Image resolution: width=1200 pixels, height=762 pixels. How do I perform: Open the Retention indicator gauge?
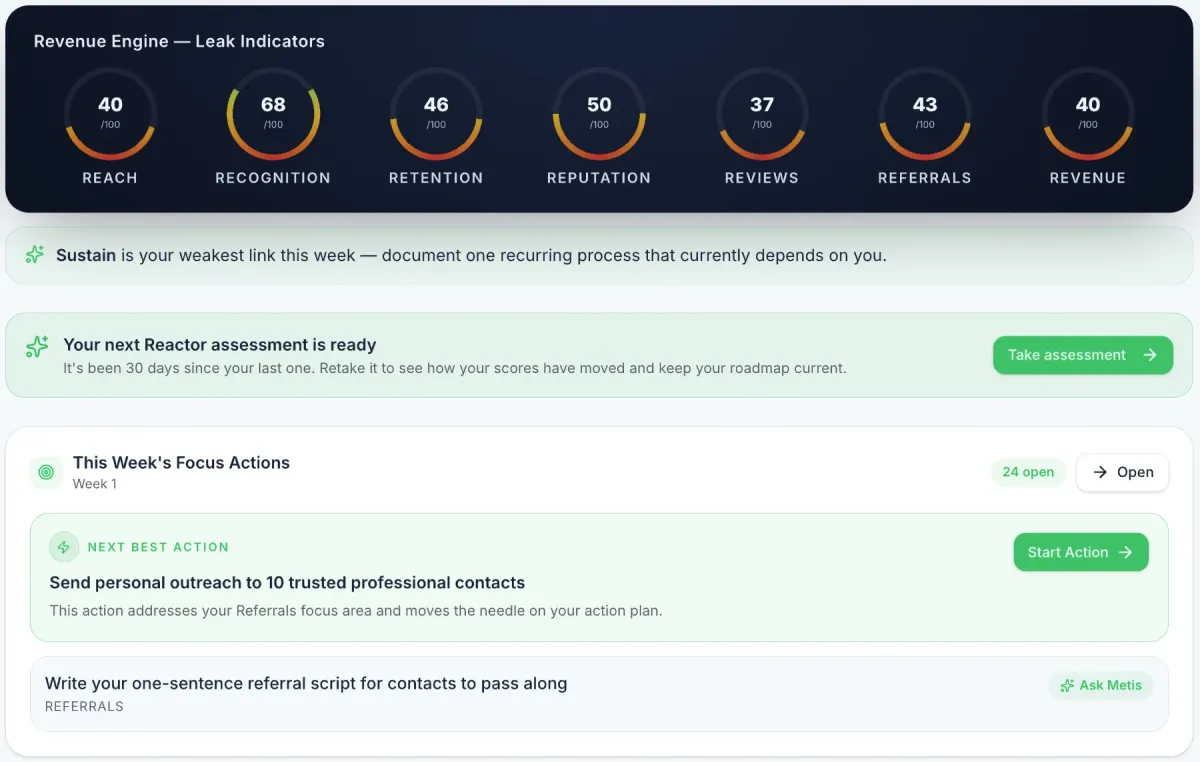click(436, 114)
